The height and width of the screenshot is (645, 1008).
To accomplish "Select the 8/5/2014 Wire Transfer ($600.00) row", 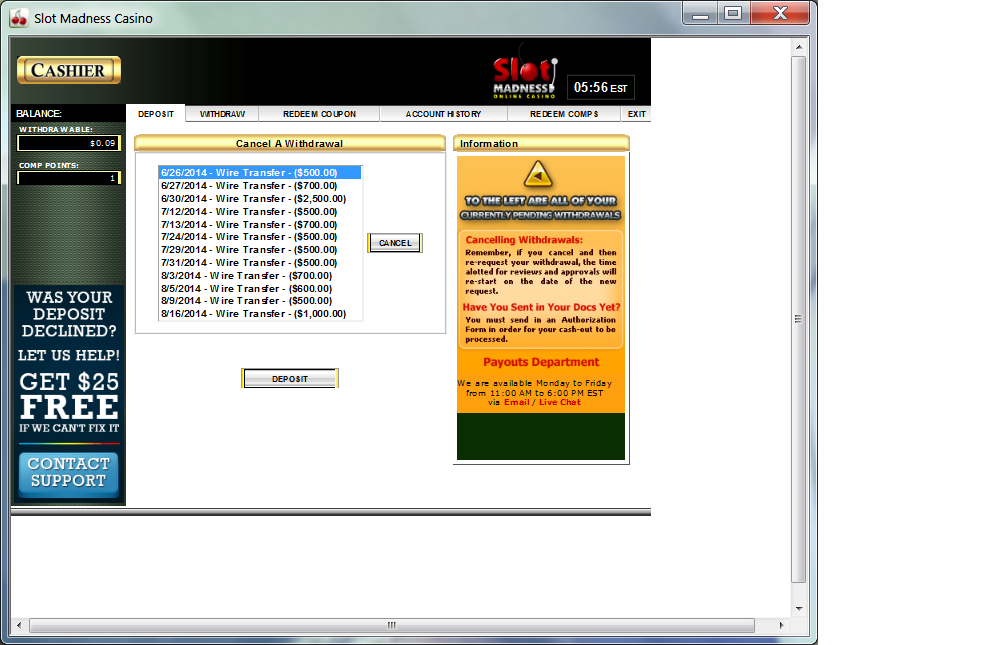I will (x=260, y=288).
